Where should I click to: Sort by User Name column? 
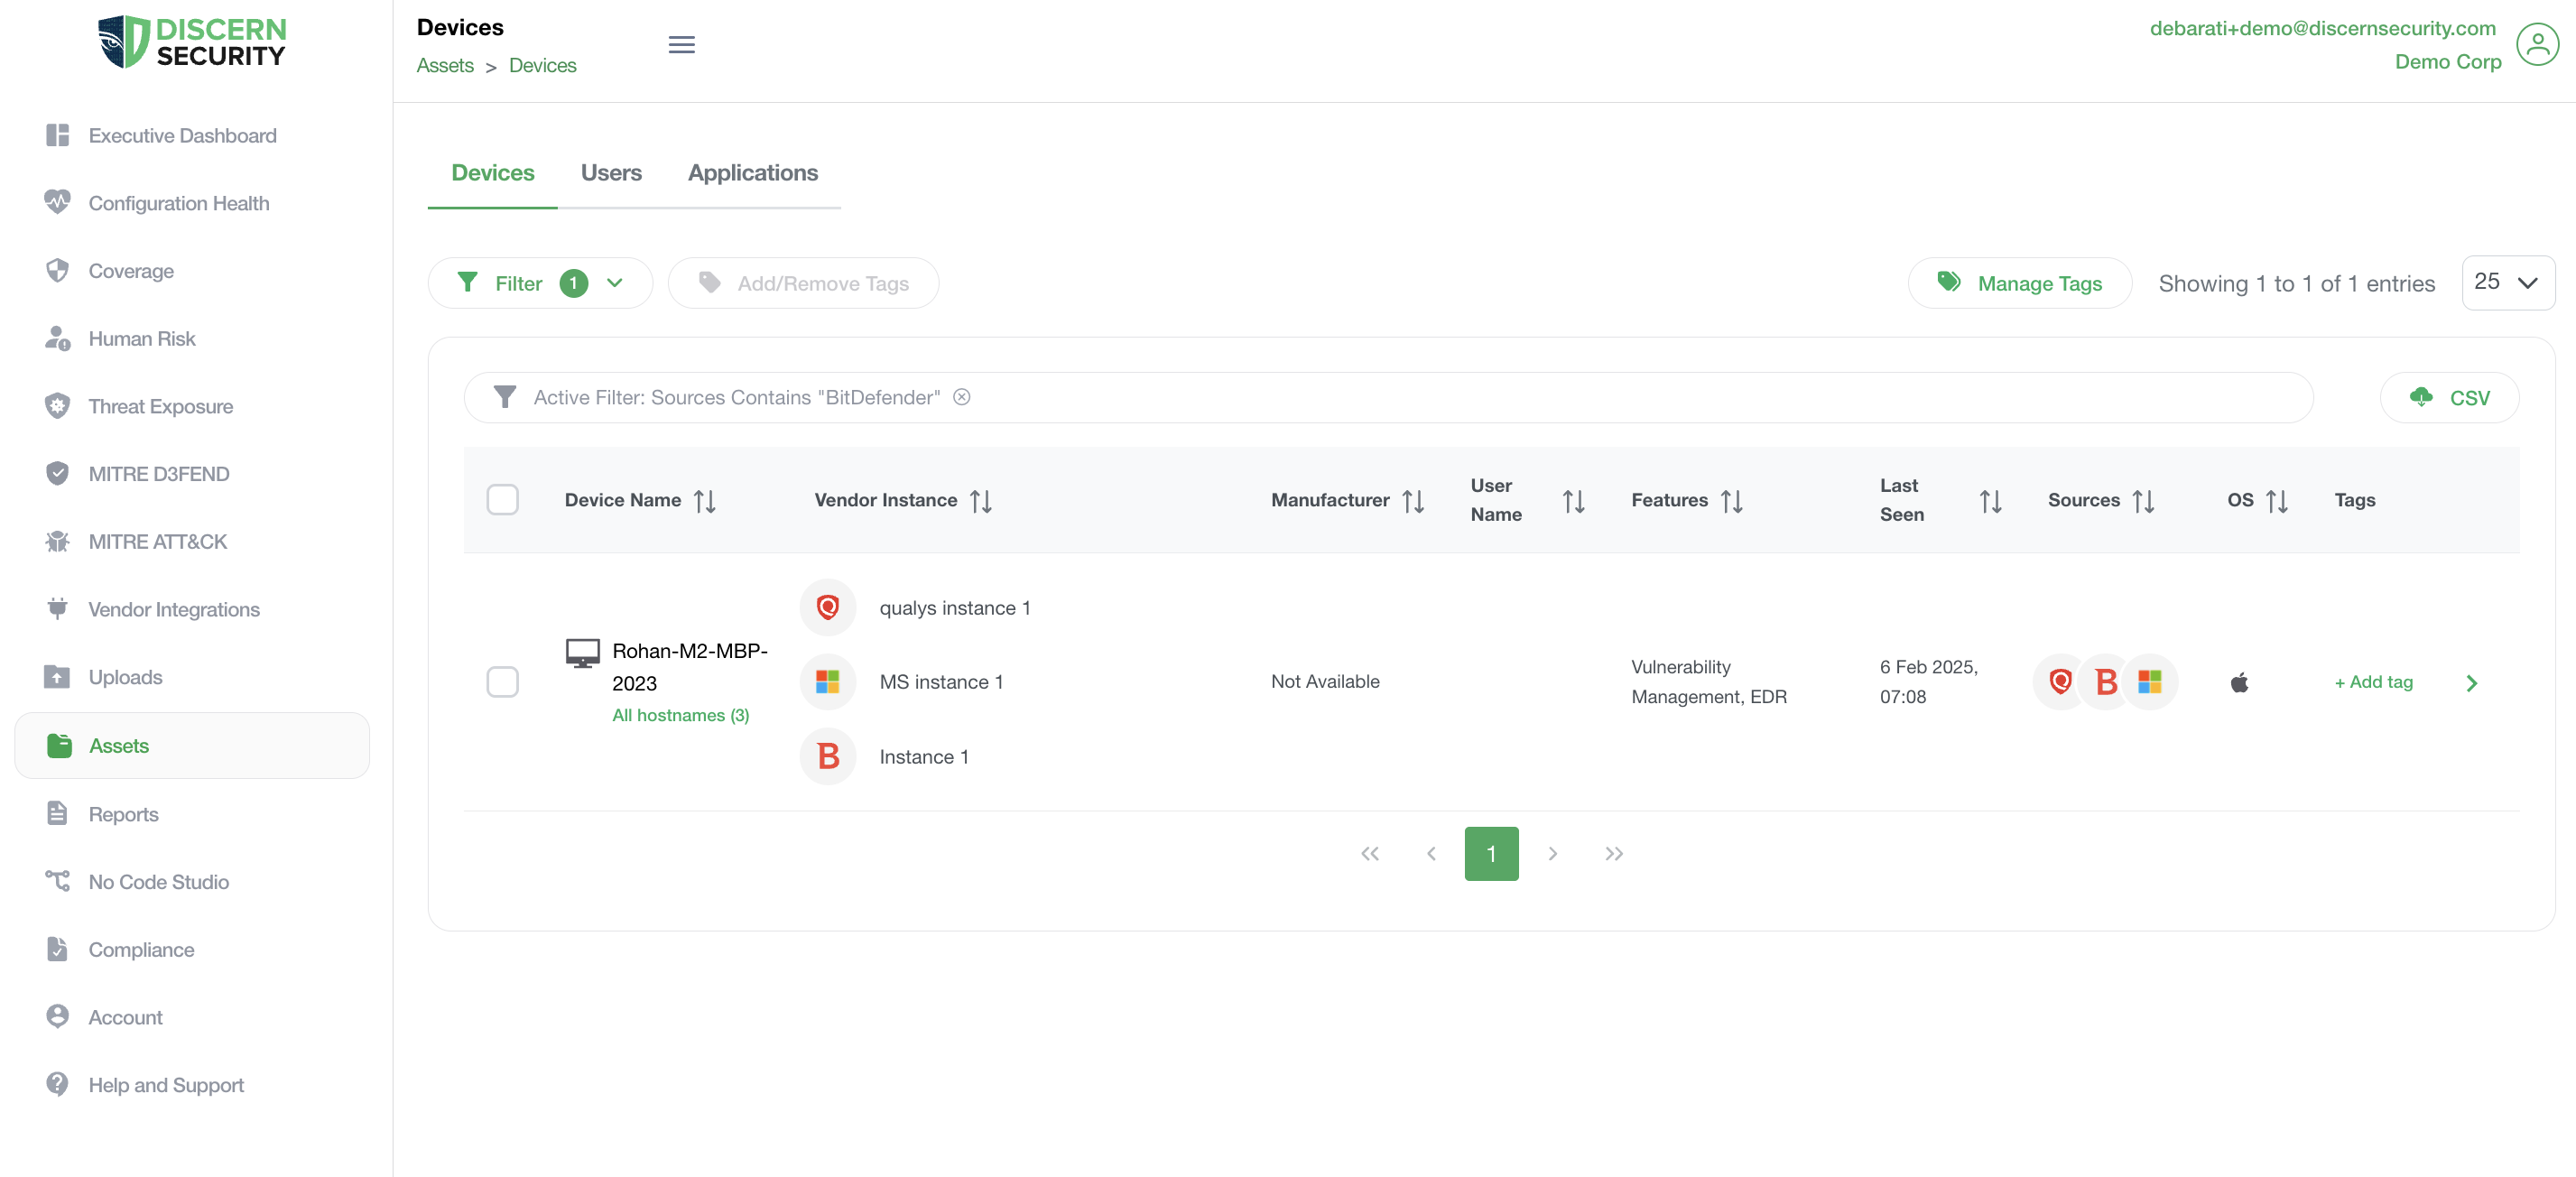1574,501
